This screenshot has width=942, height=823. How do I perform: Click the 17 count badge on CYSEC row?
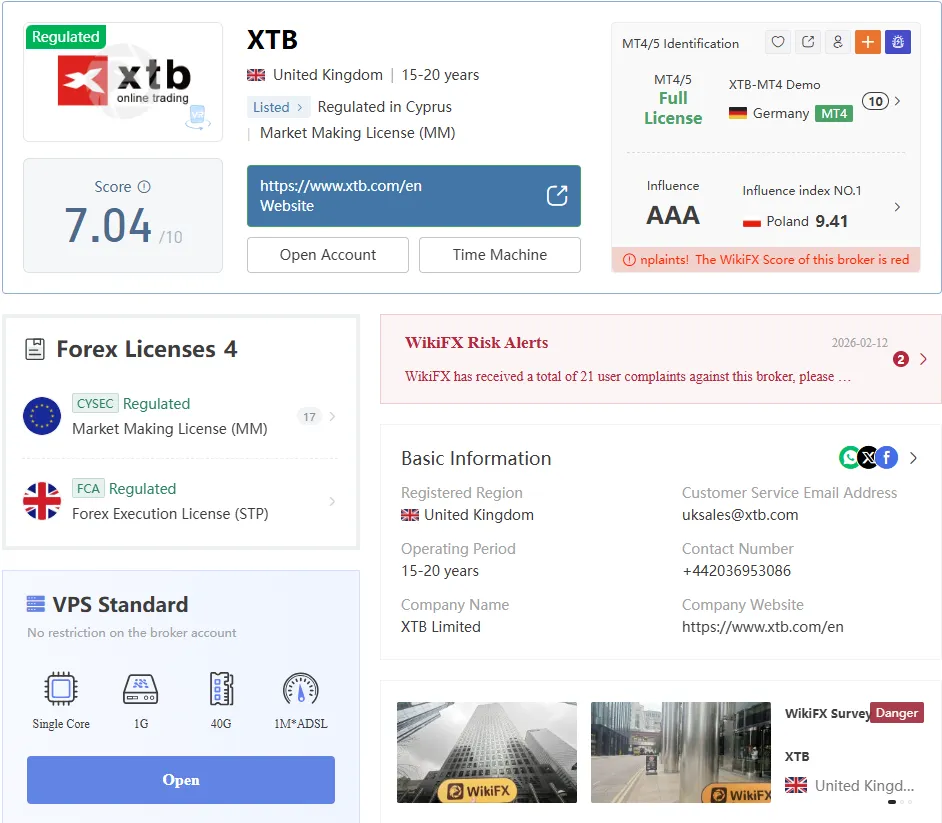pyautogui.click(x=309, y=416)
